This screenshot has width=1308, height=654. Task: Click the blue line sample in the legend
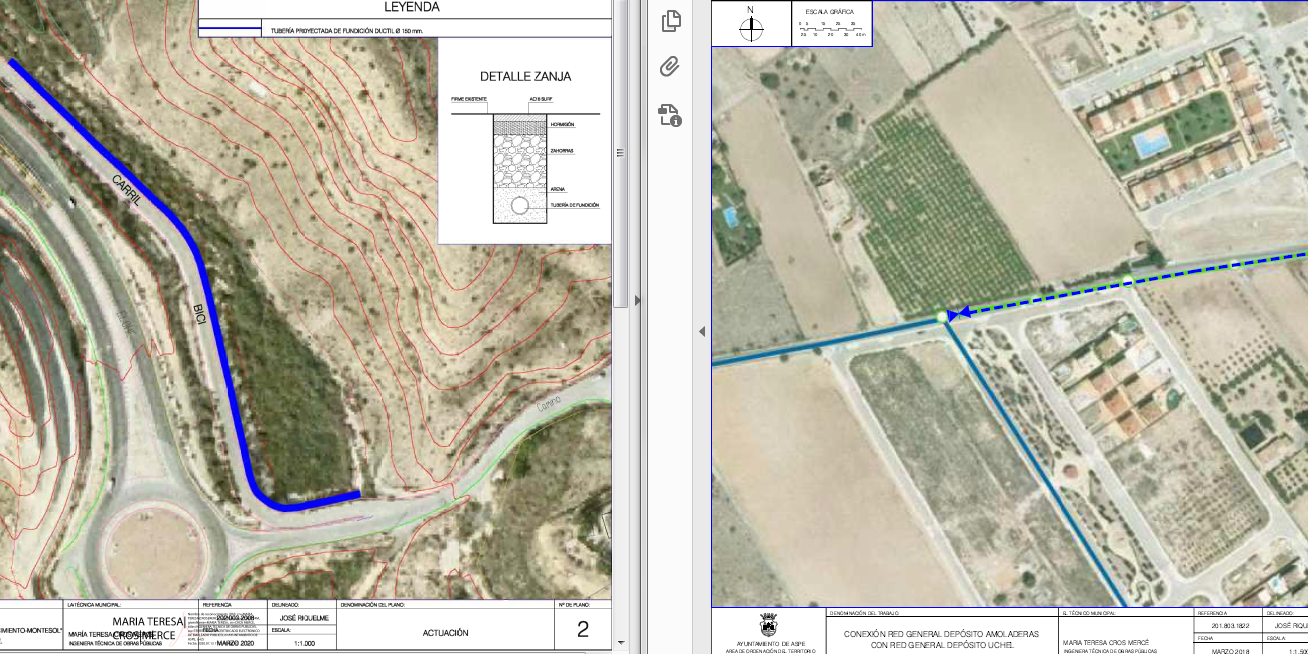231,31
